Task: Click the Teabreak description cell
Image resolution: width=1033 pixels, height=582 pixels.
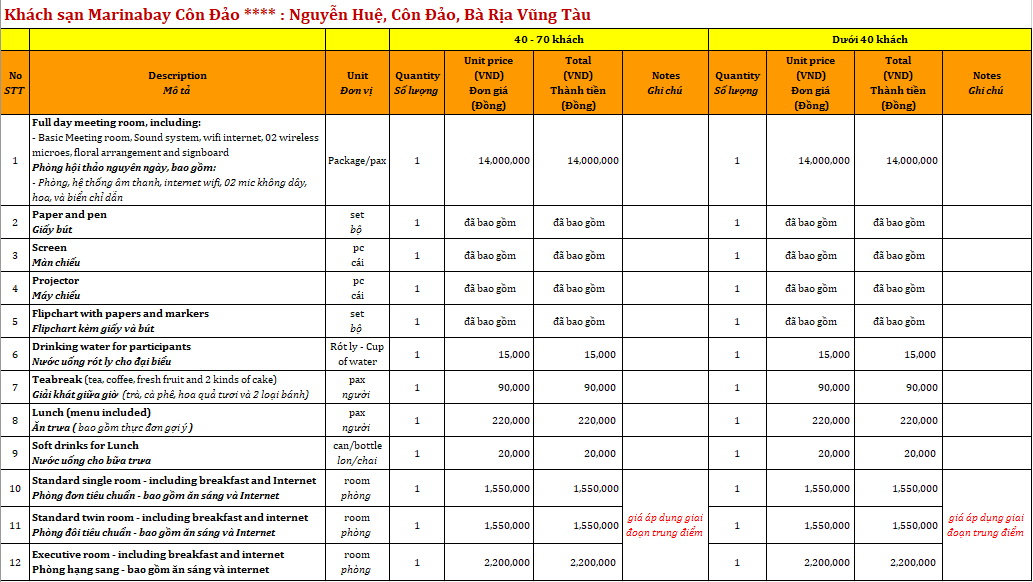Action: click(177, 387)
